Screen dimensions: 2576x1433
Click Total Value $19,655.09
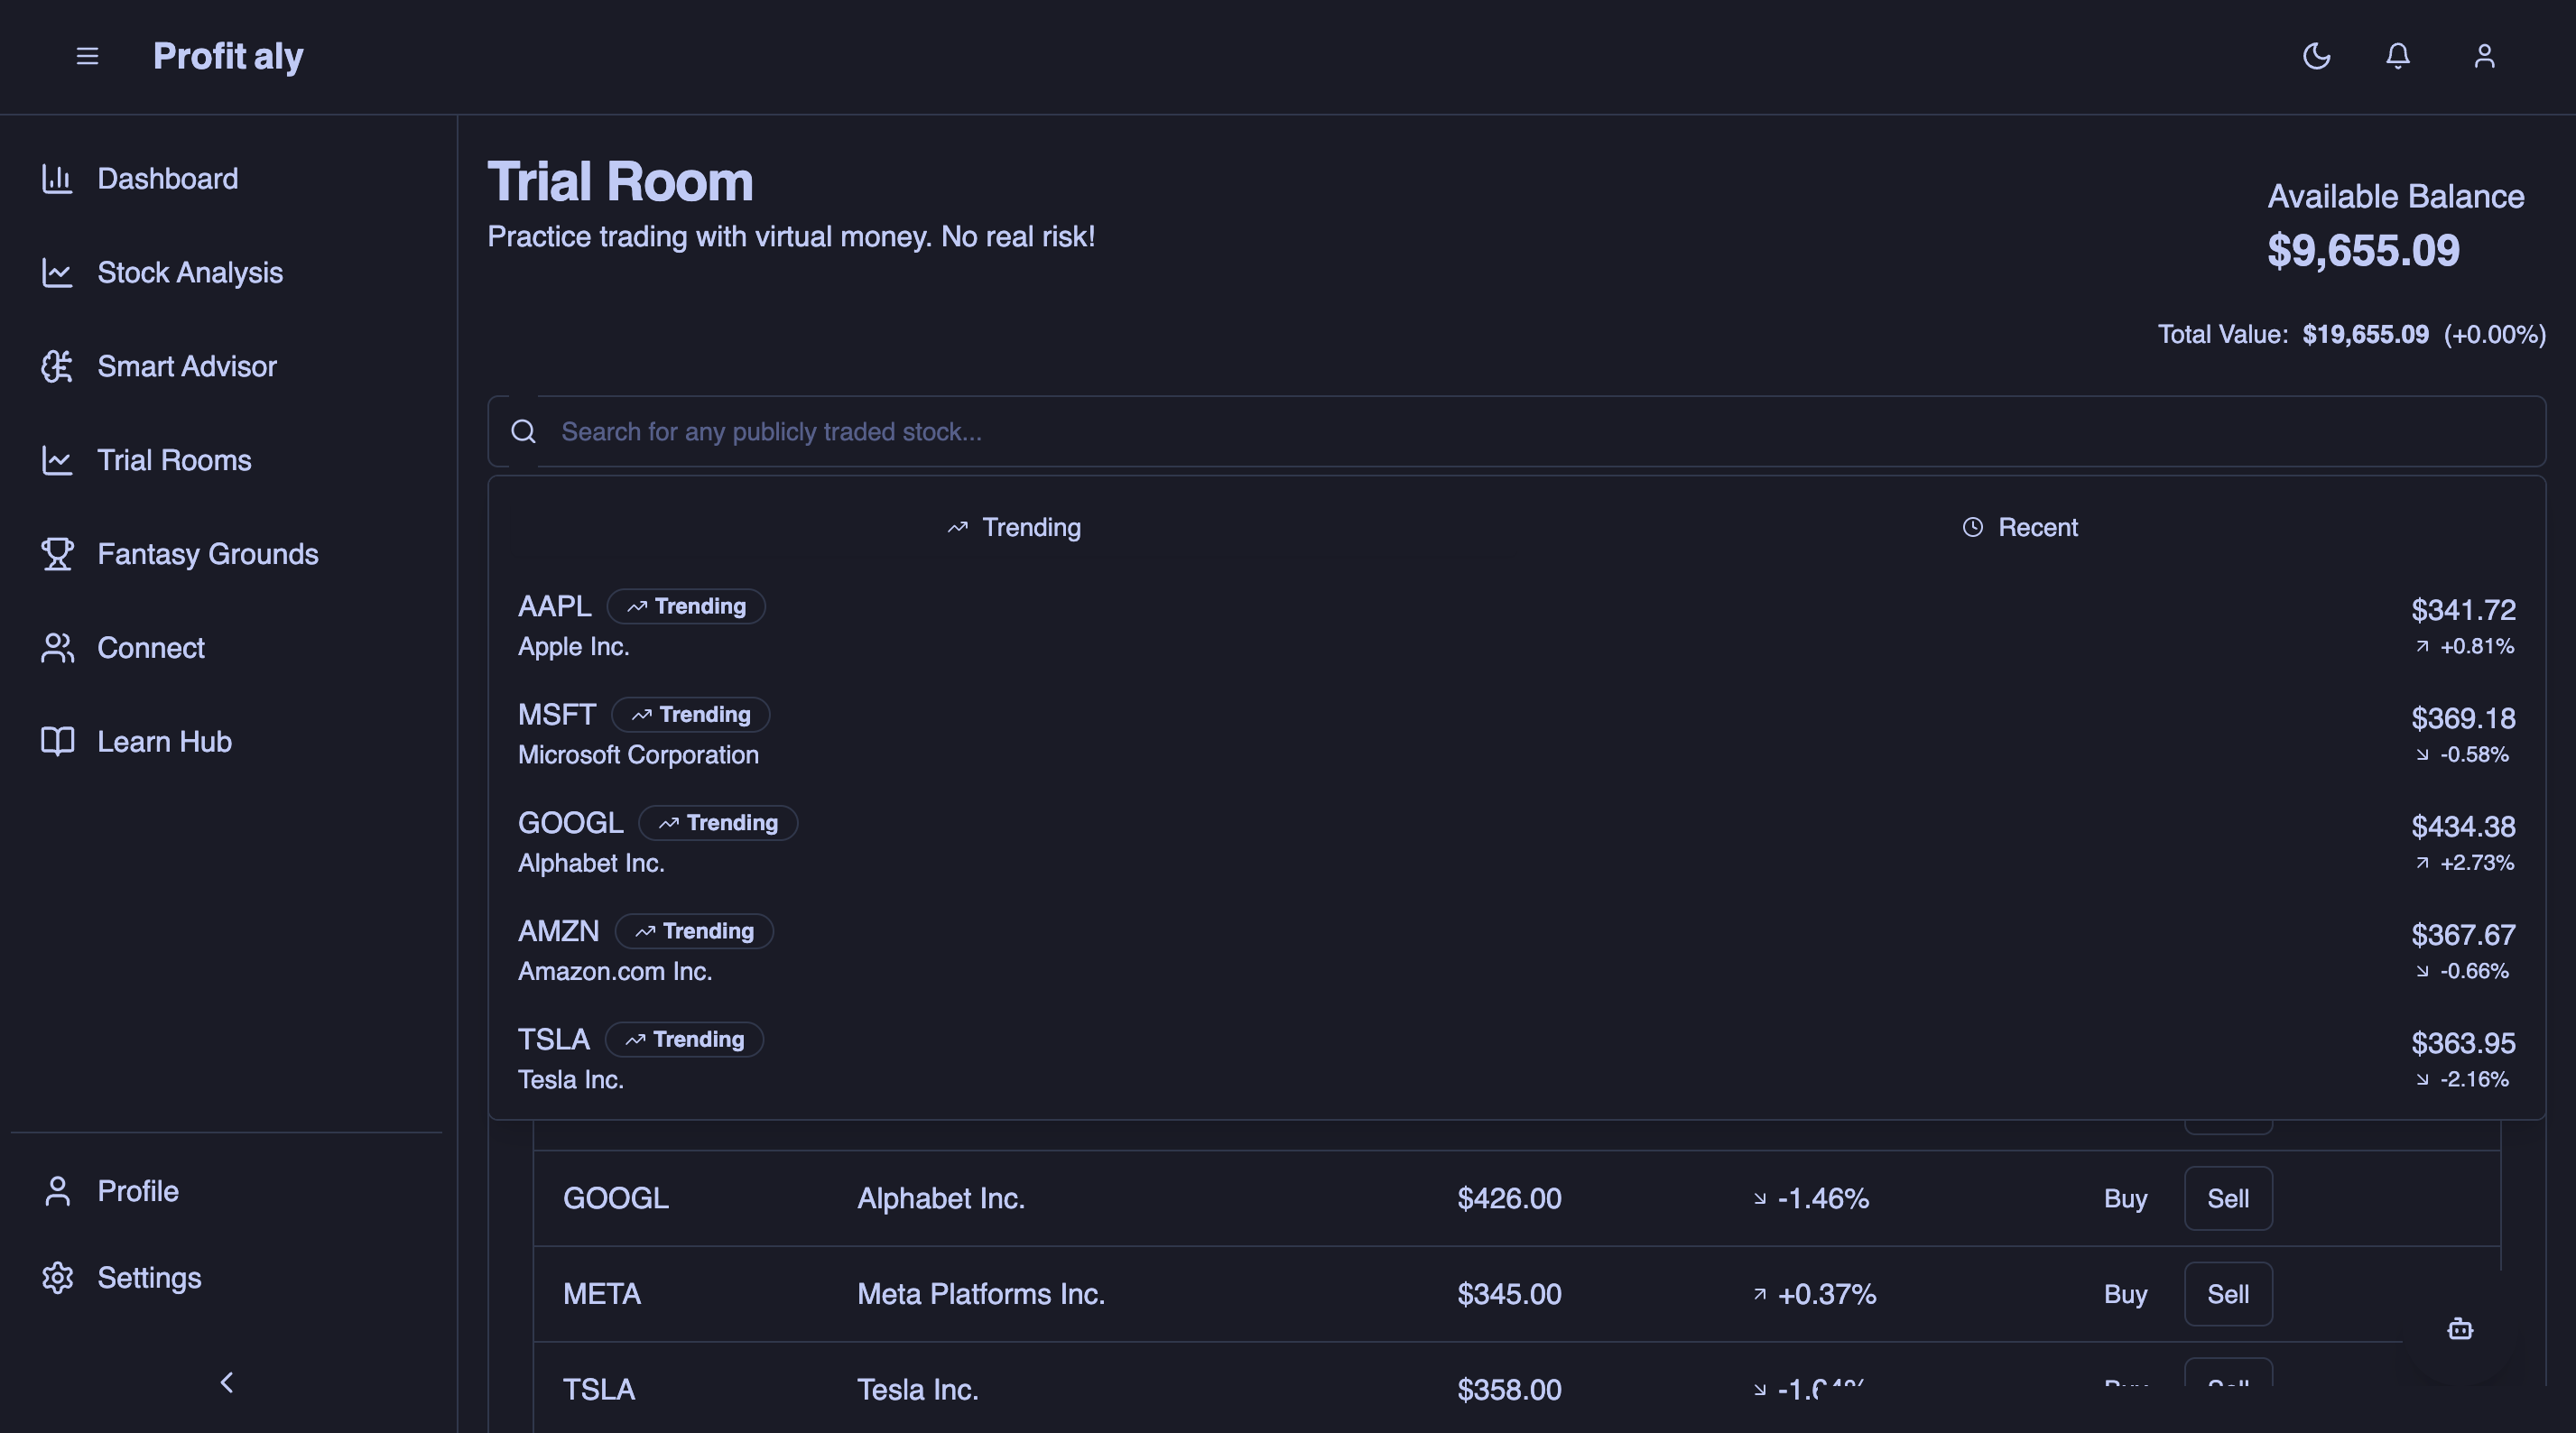(x=2365, y=334)
